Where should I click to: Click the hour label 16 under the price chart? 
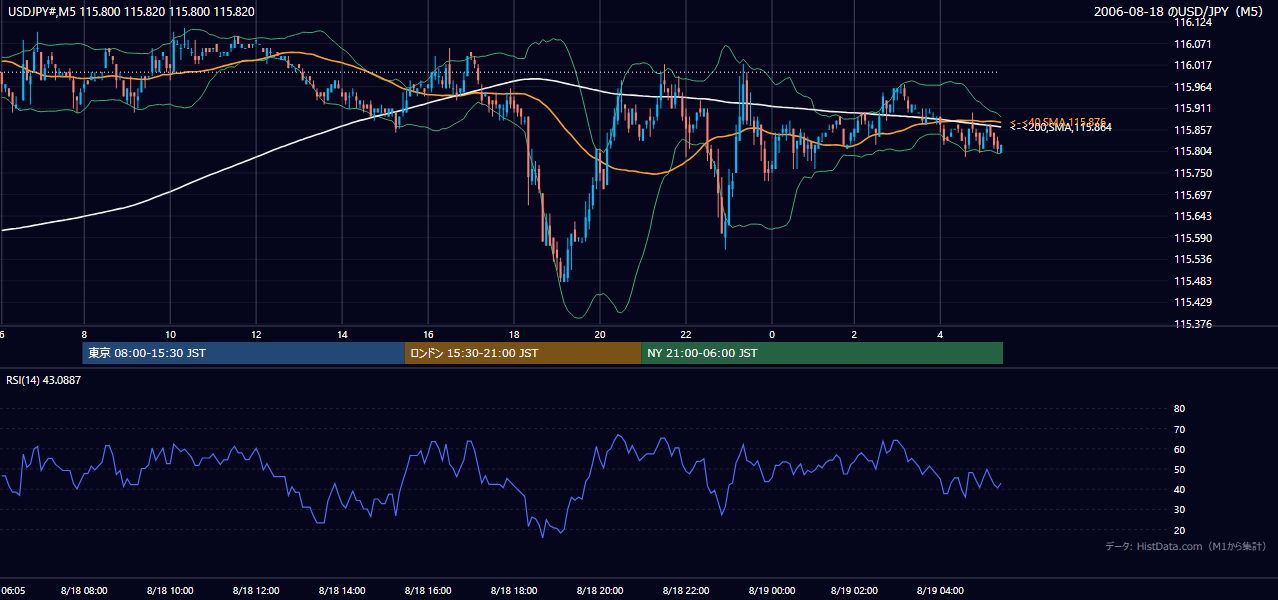pos(428,334)
